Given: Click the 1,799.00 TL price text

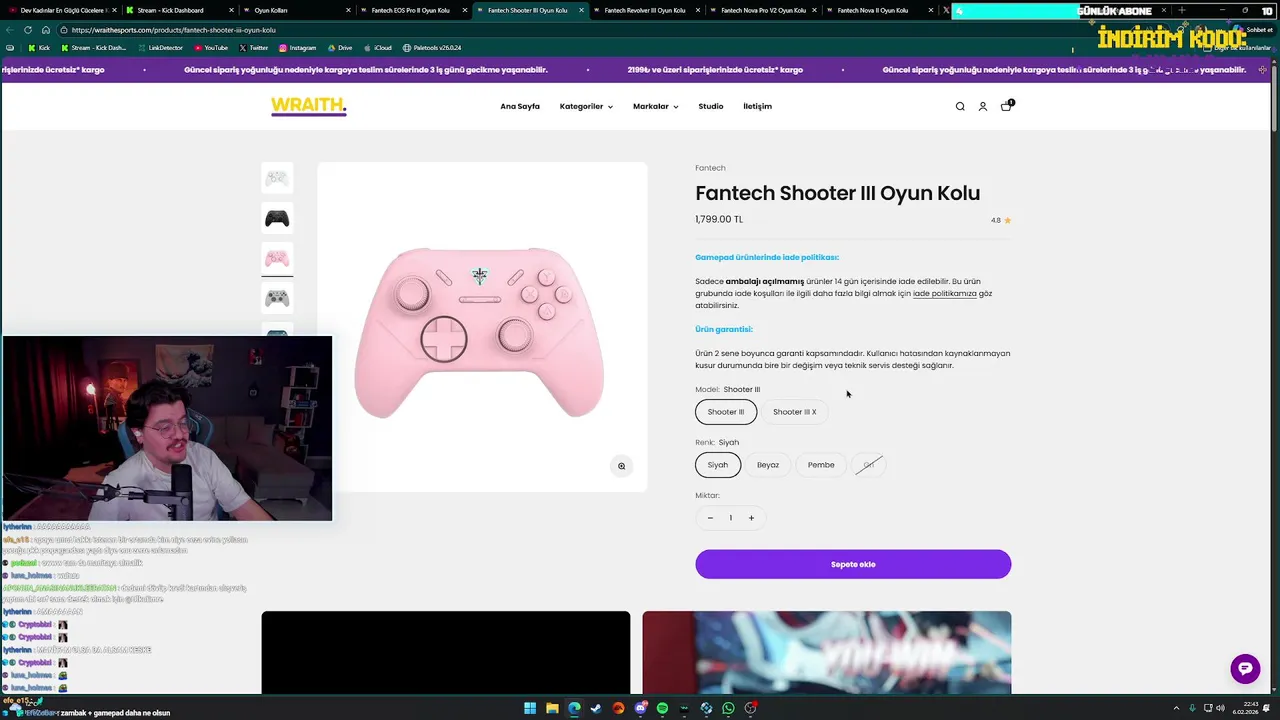Looking at the screenshot, I should [x=719, y=220].
